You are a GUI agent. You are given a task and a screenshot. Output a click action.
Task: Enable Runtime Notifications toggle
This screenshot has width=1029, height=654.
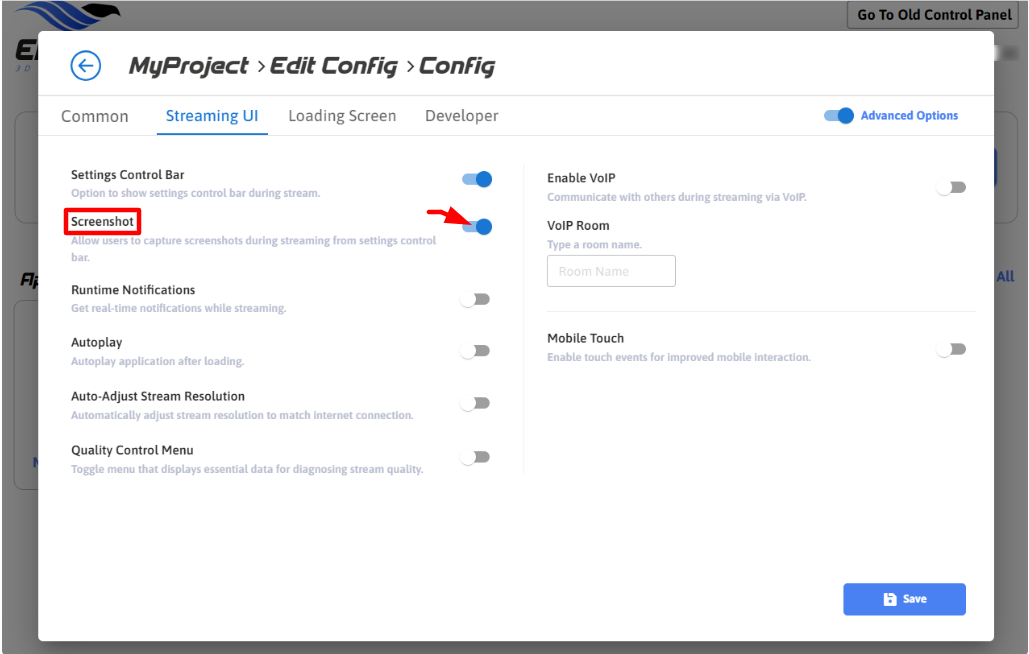(x=475, y=299)
